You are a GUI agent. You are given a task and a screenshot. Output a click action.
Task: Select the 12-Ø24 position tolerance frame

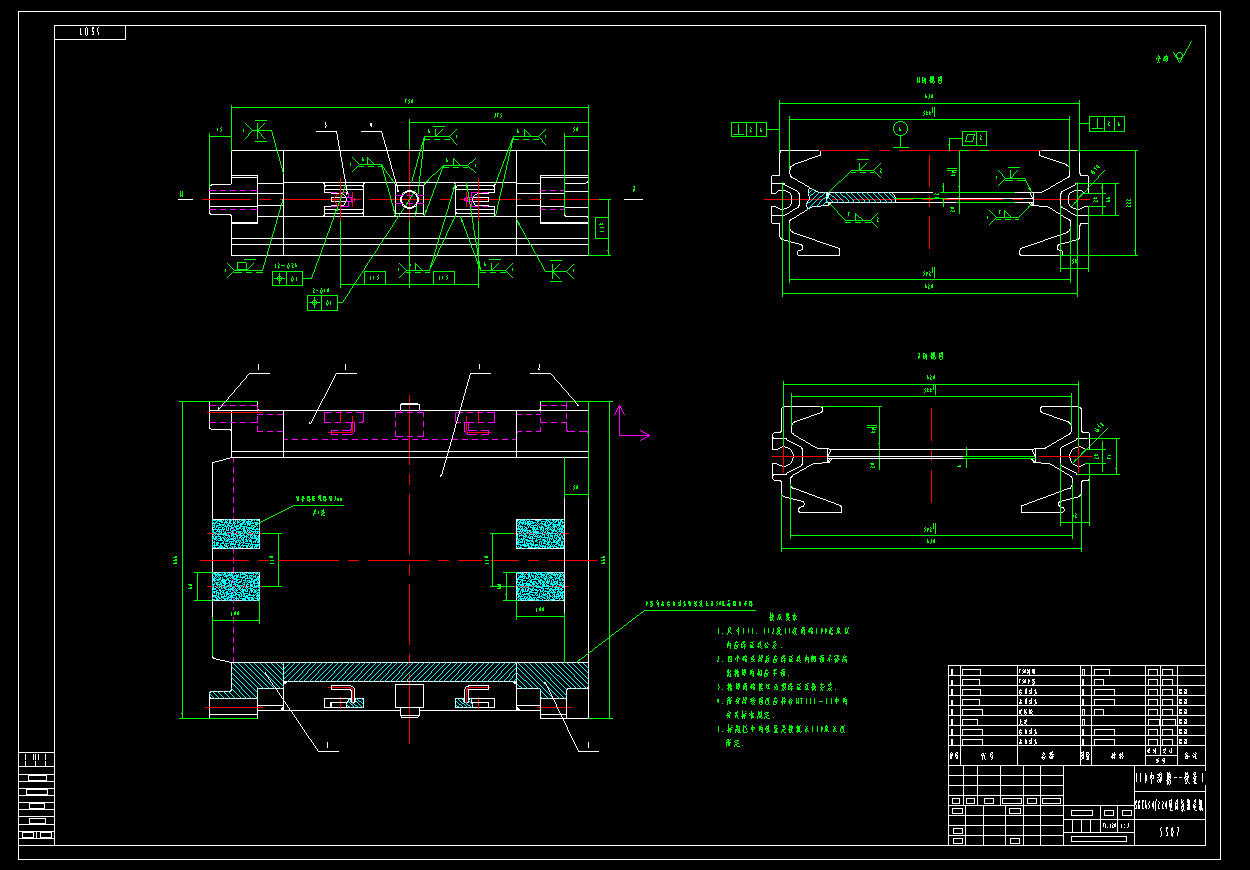(x=288, y=278)
